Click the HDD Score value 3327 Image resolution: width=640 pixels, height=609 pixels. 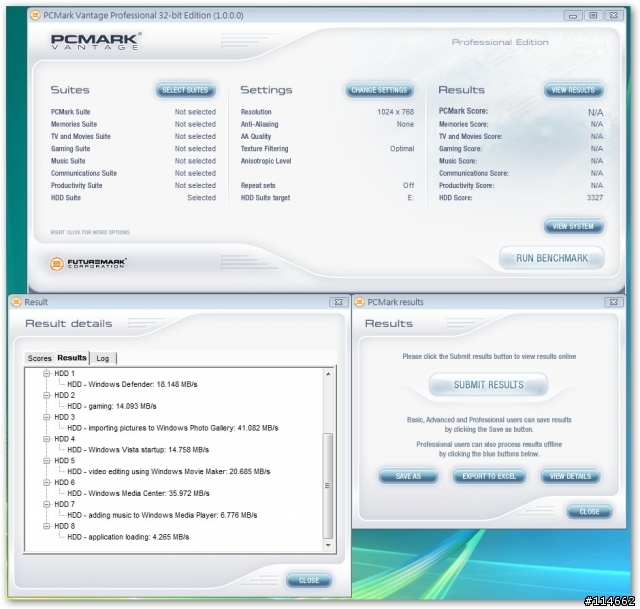tap(595, 198)
